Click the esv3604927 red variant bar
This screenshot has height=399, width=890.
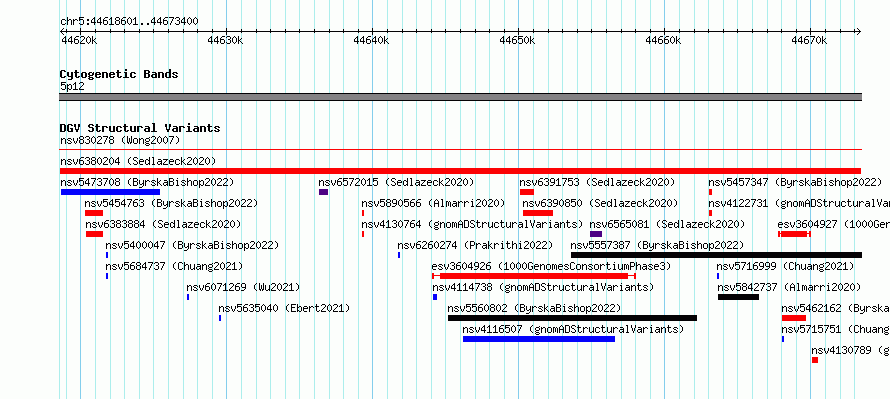794,234
